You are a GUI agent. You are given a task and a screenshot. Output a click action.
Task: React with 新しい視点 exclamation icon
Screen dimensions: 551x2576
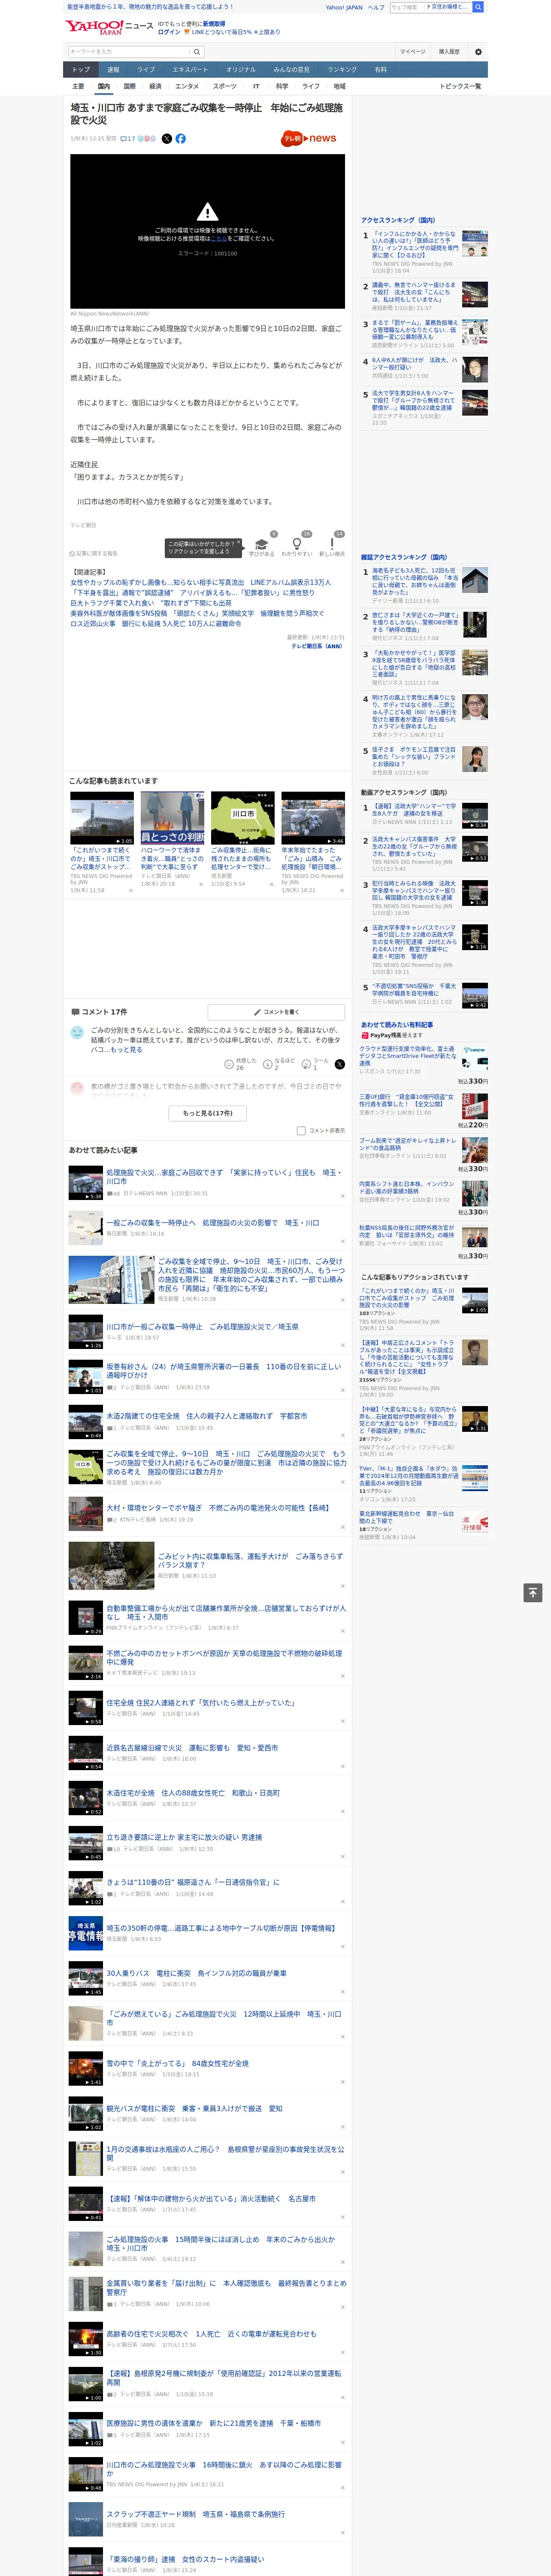[332, 544]
